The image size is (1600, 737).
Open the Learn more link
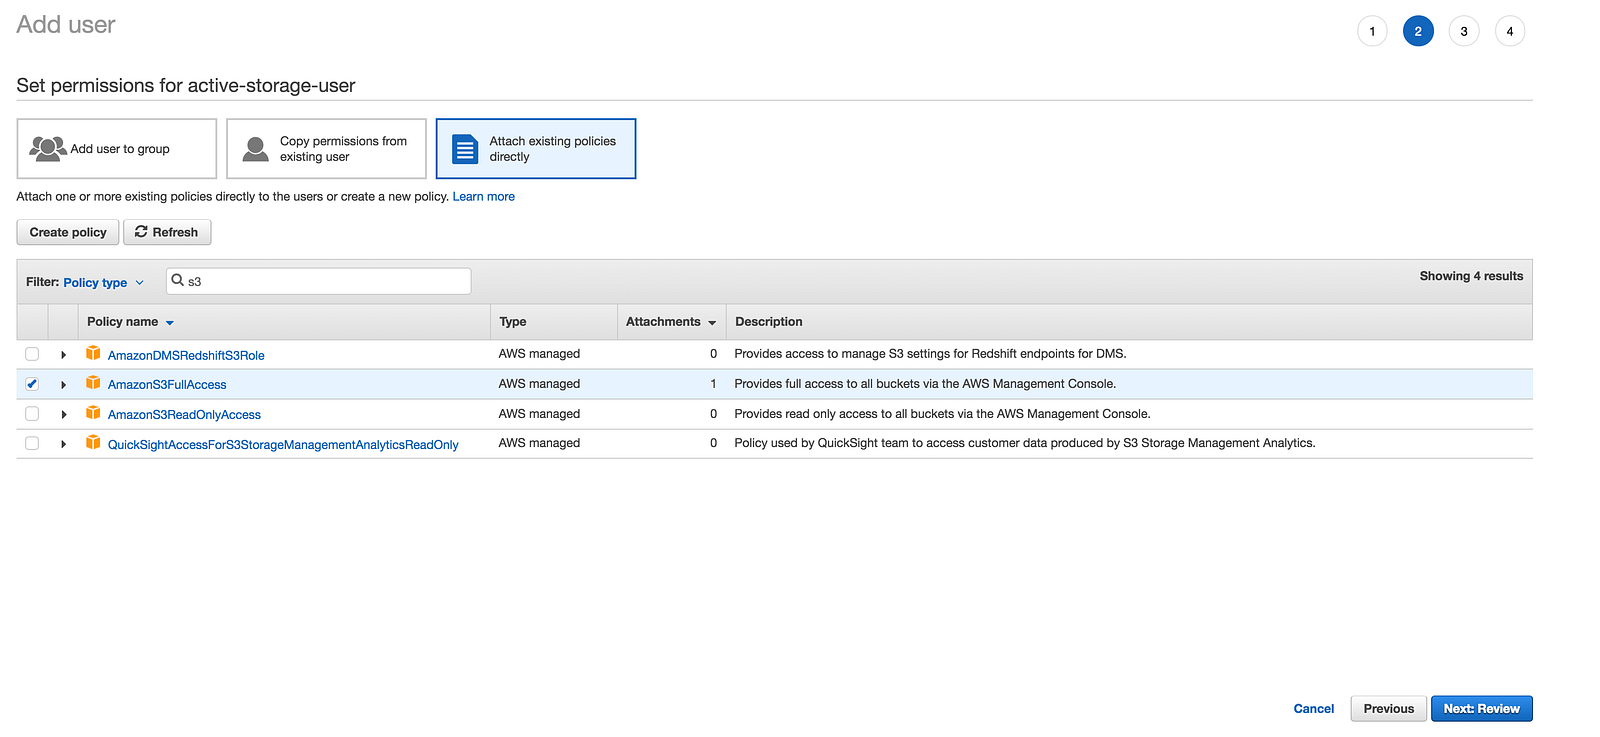pos(483,197)
